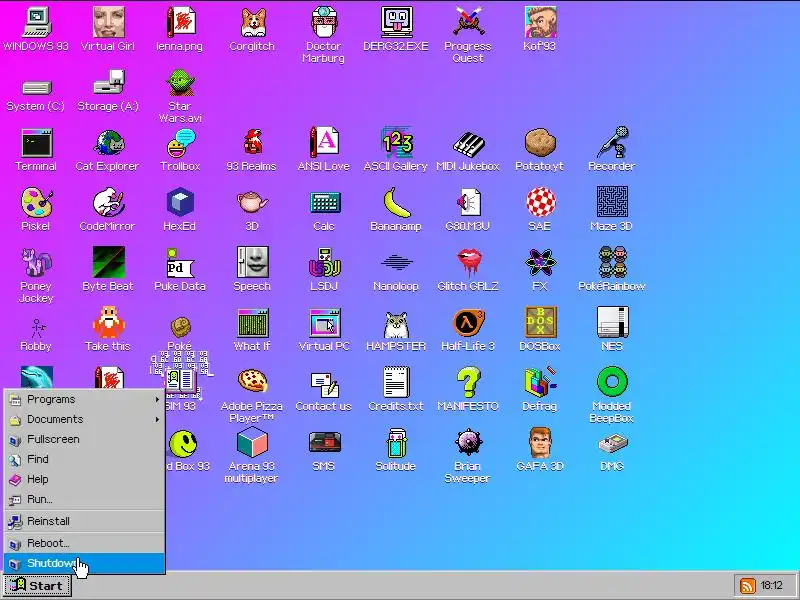
Task: Open Glitch GRLZ lips icon
Action: pyautogui.click(x=468, y=263)
